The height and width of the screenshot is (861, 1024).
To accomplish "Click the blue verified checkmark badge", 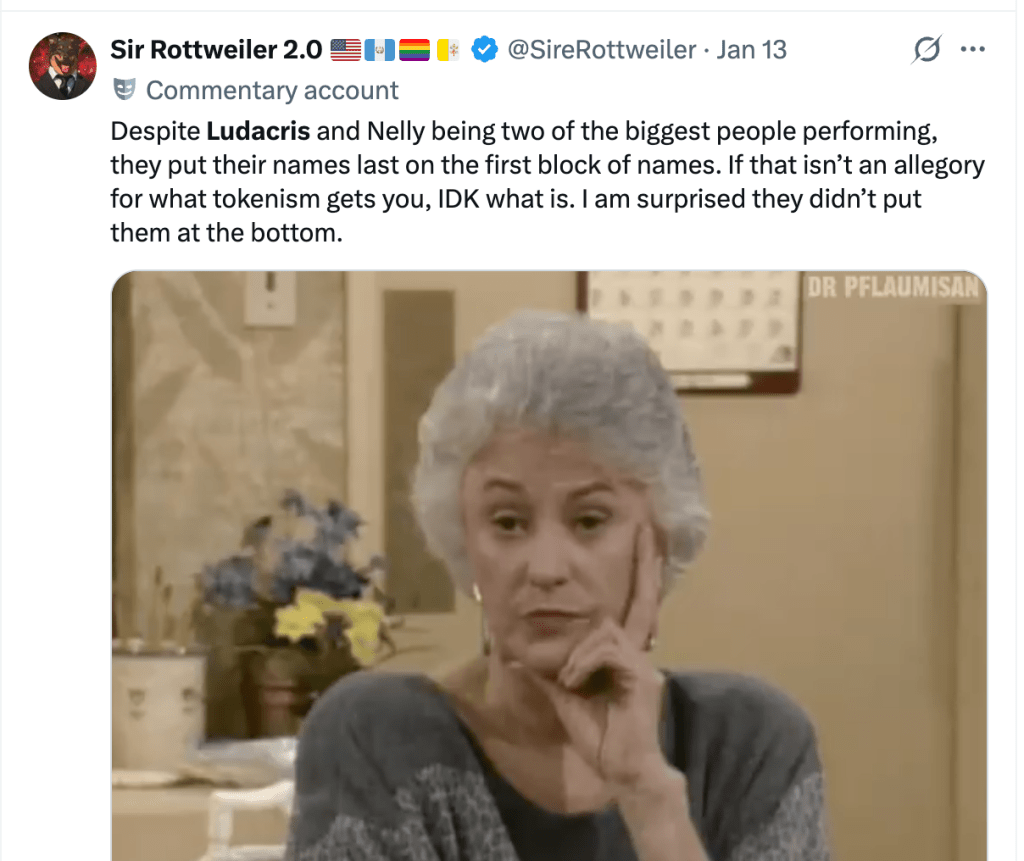I will (484, 50).
